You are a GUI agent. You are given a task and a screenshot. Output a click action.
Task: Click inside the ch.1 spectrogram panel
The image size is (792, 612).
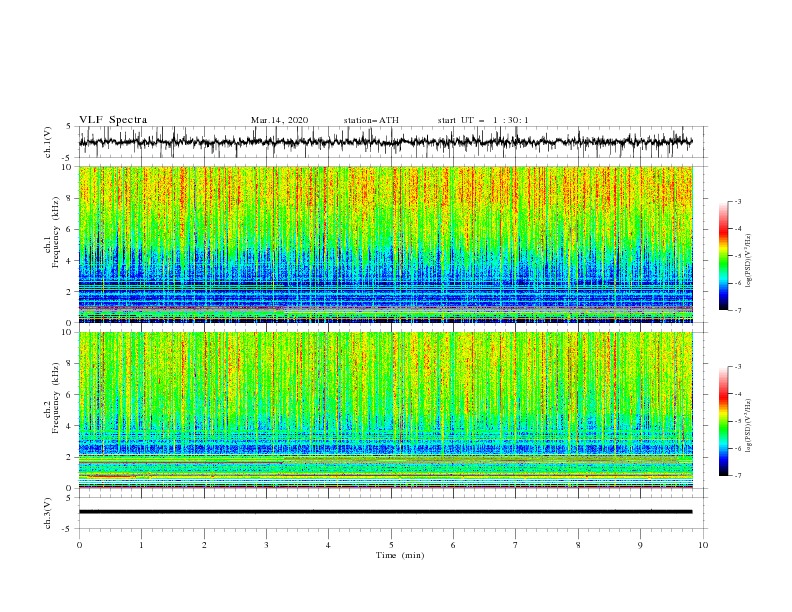pos(385,244)
